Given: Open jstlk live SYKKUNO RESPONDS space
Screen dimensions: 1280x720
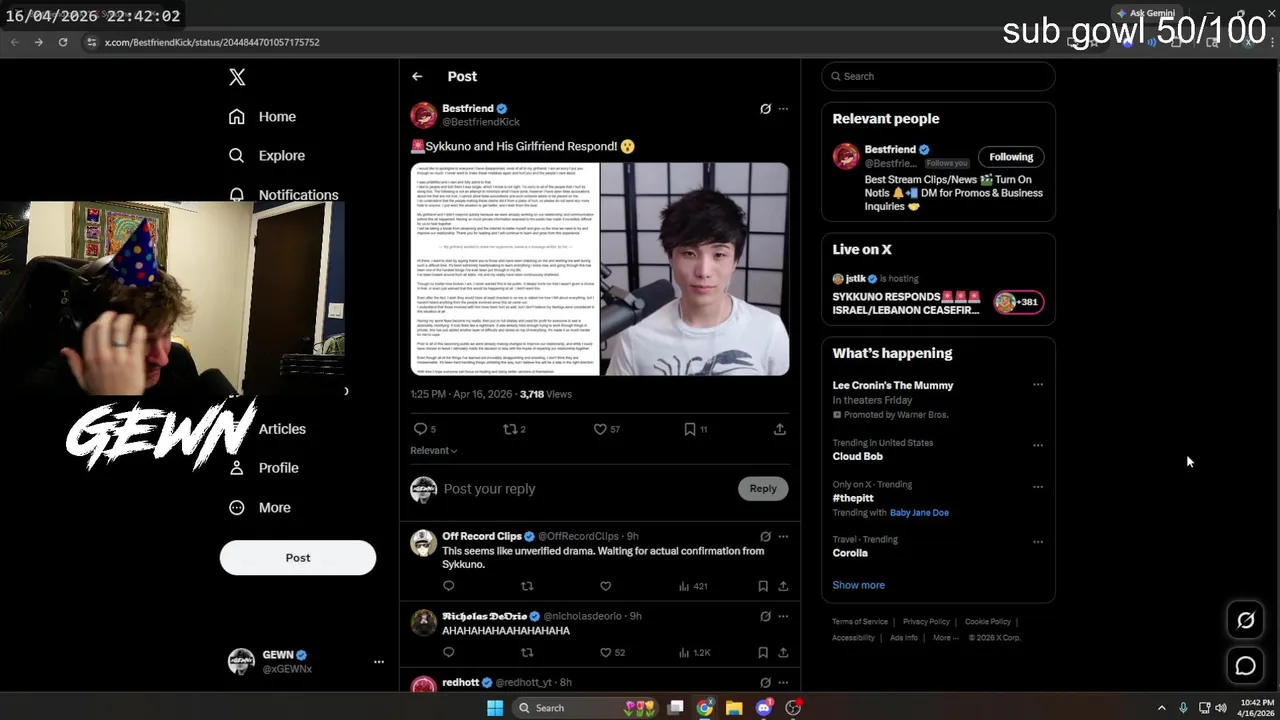Looking at the screenshot, I should pyautogui.click(x=938, y=295).
